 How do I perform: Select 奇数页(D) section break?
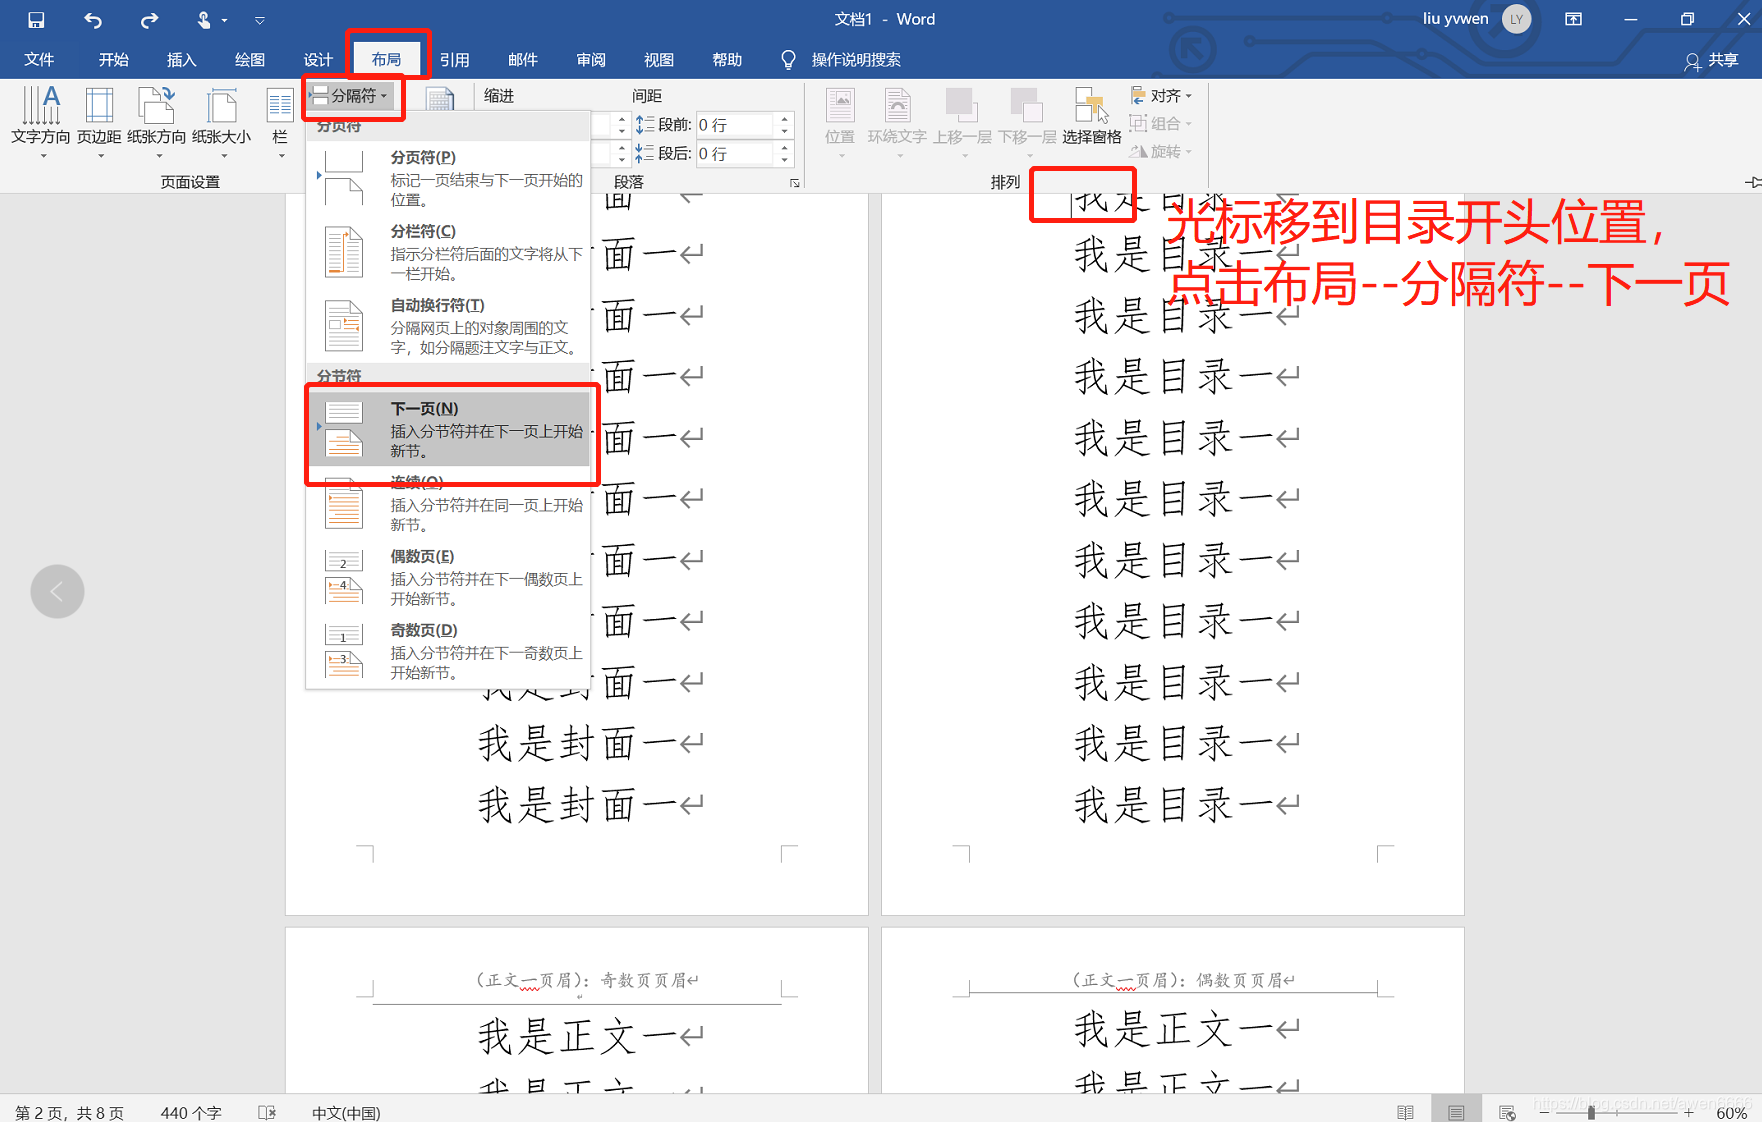(x=449, y=651)
